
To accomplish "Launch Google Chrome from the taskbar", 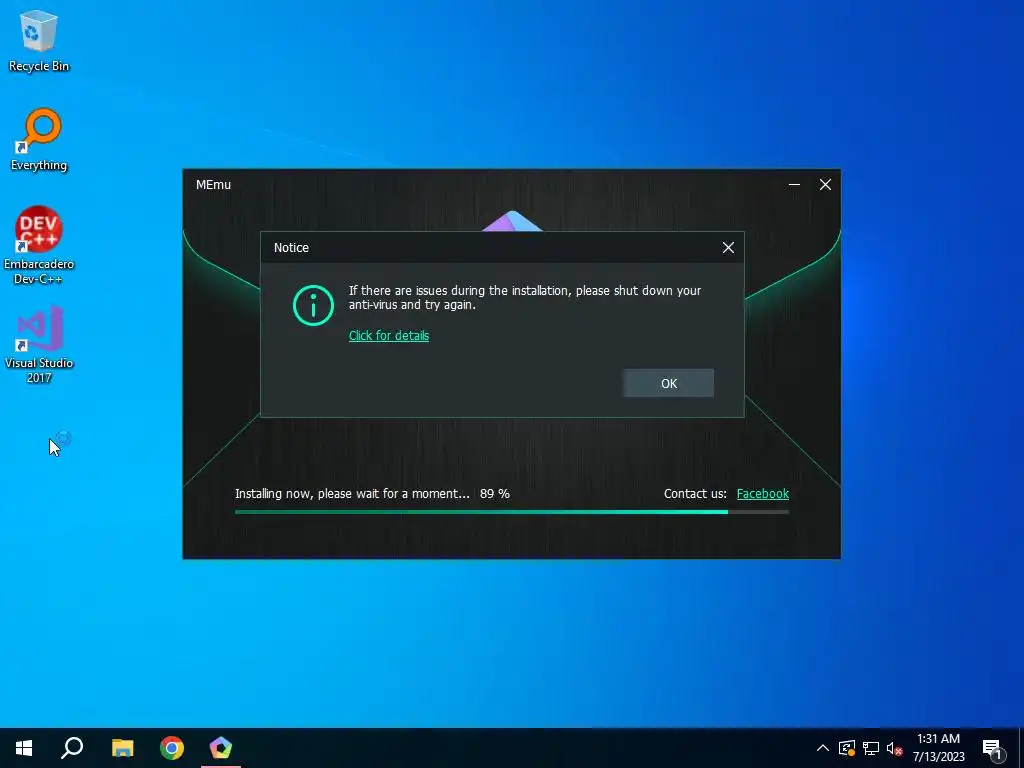I will (x=172, y=748).
